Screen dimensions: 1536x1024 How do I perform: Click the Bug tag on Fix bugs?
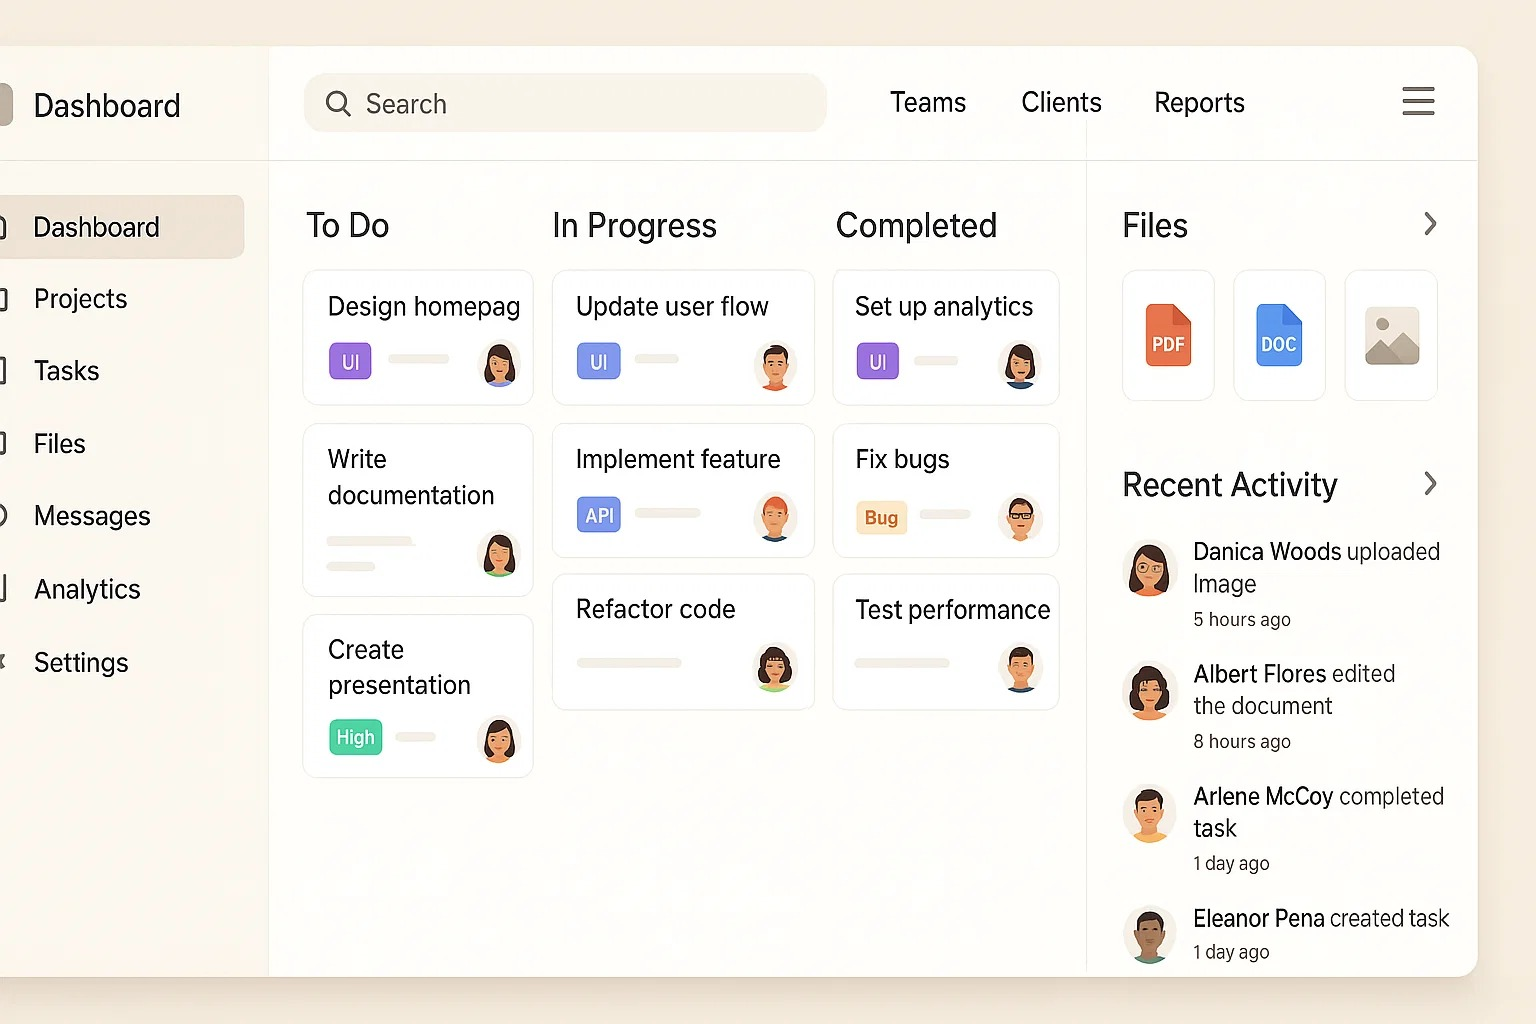(x=880, y=517)
